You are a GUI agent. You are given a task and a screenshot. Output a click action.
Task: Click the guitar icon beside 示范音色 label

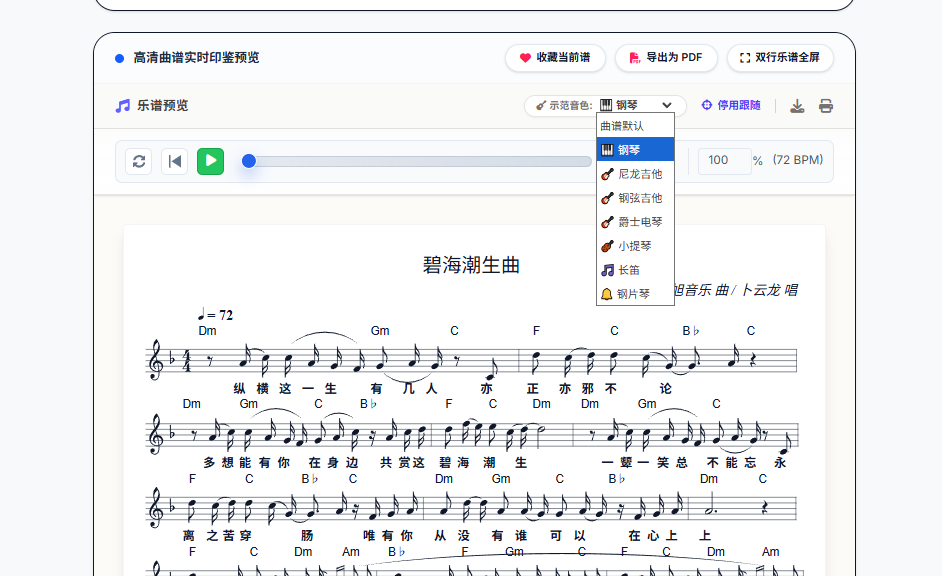point(541,106)
